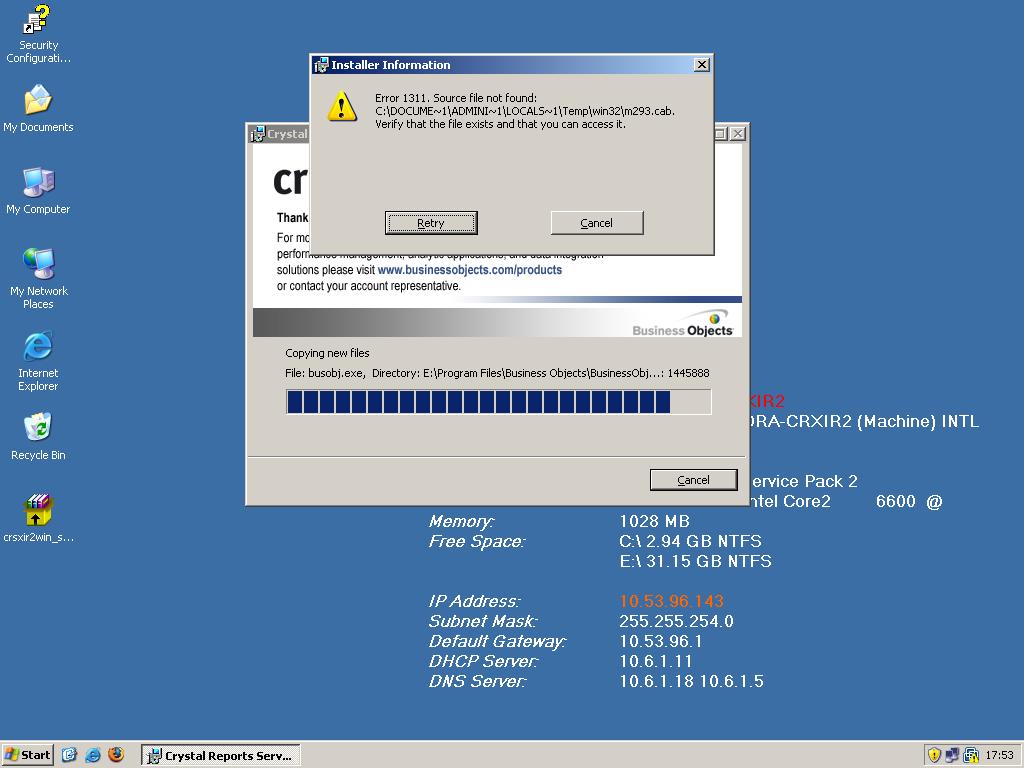Click the tray icon beside the clock
The height and width of the screenshot is (768, 1024).
(x=971, y=755)
